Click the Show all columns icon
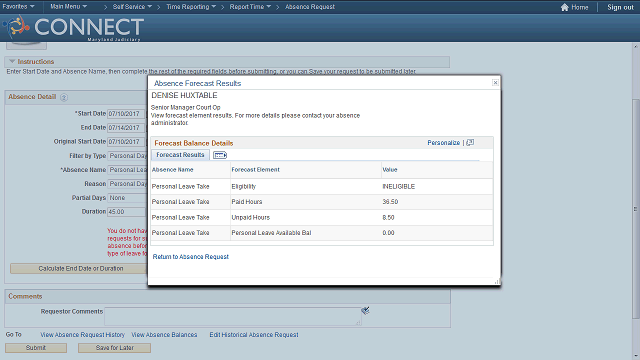The width and height of the screenshot is (640, 360). pyautogui.click(x=220, y=155)
